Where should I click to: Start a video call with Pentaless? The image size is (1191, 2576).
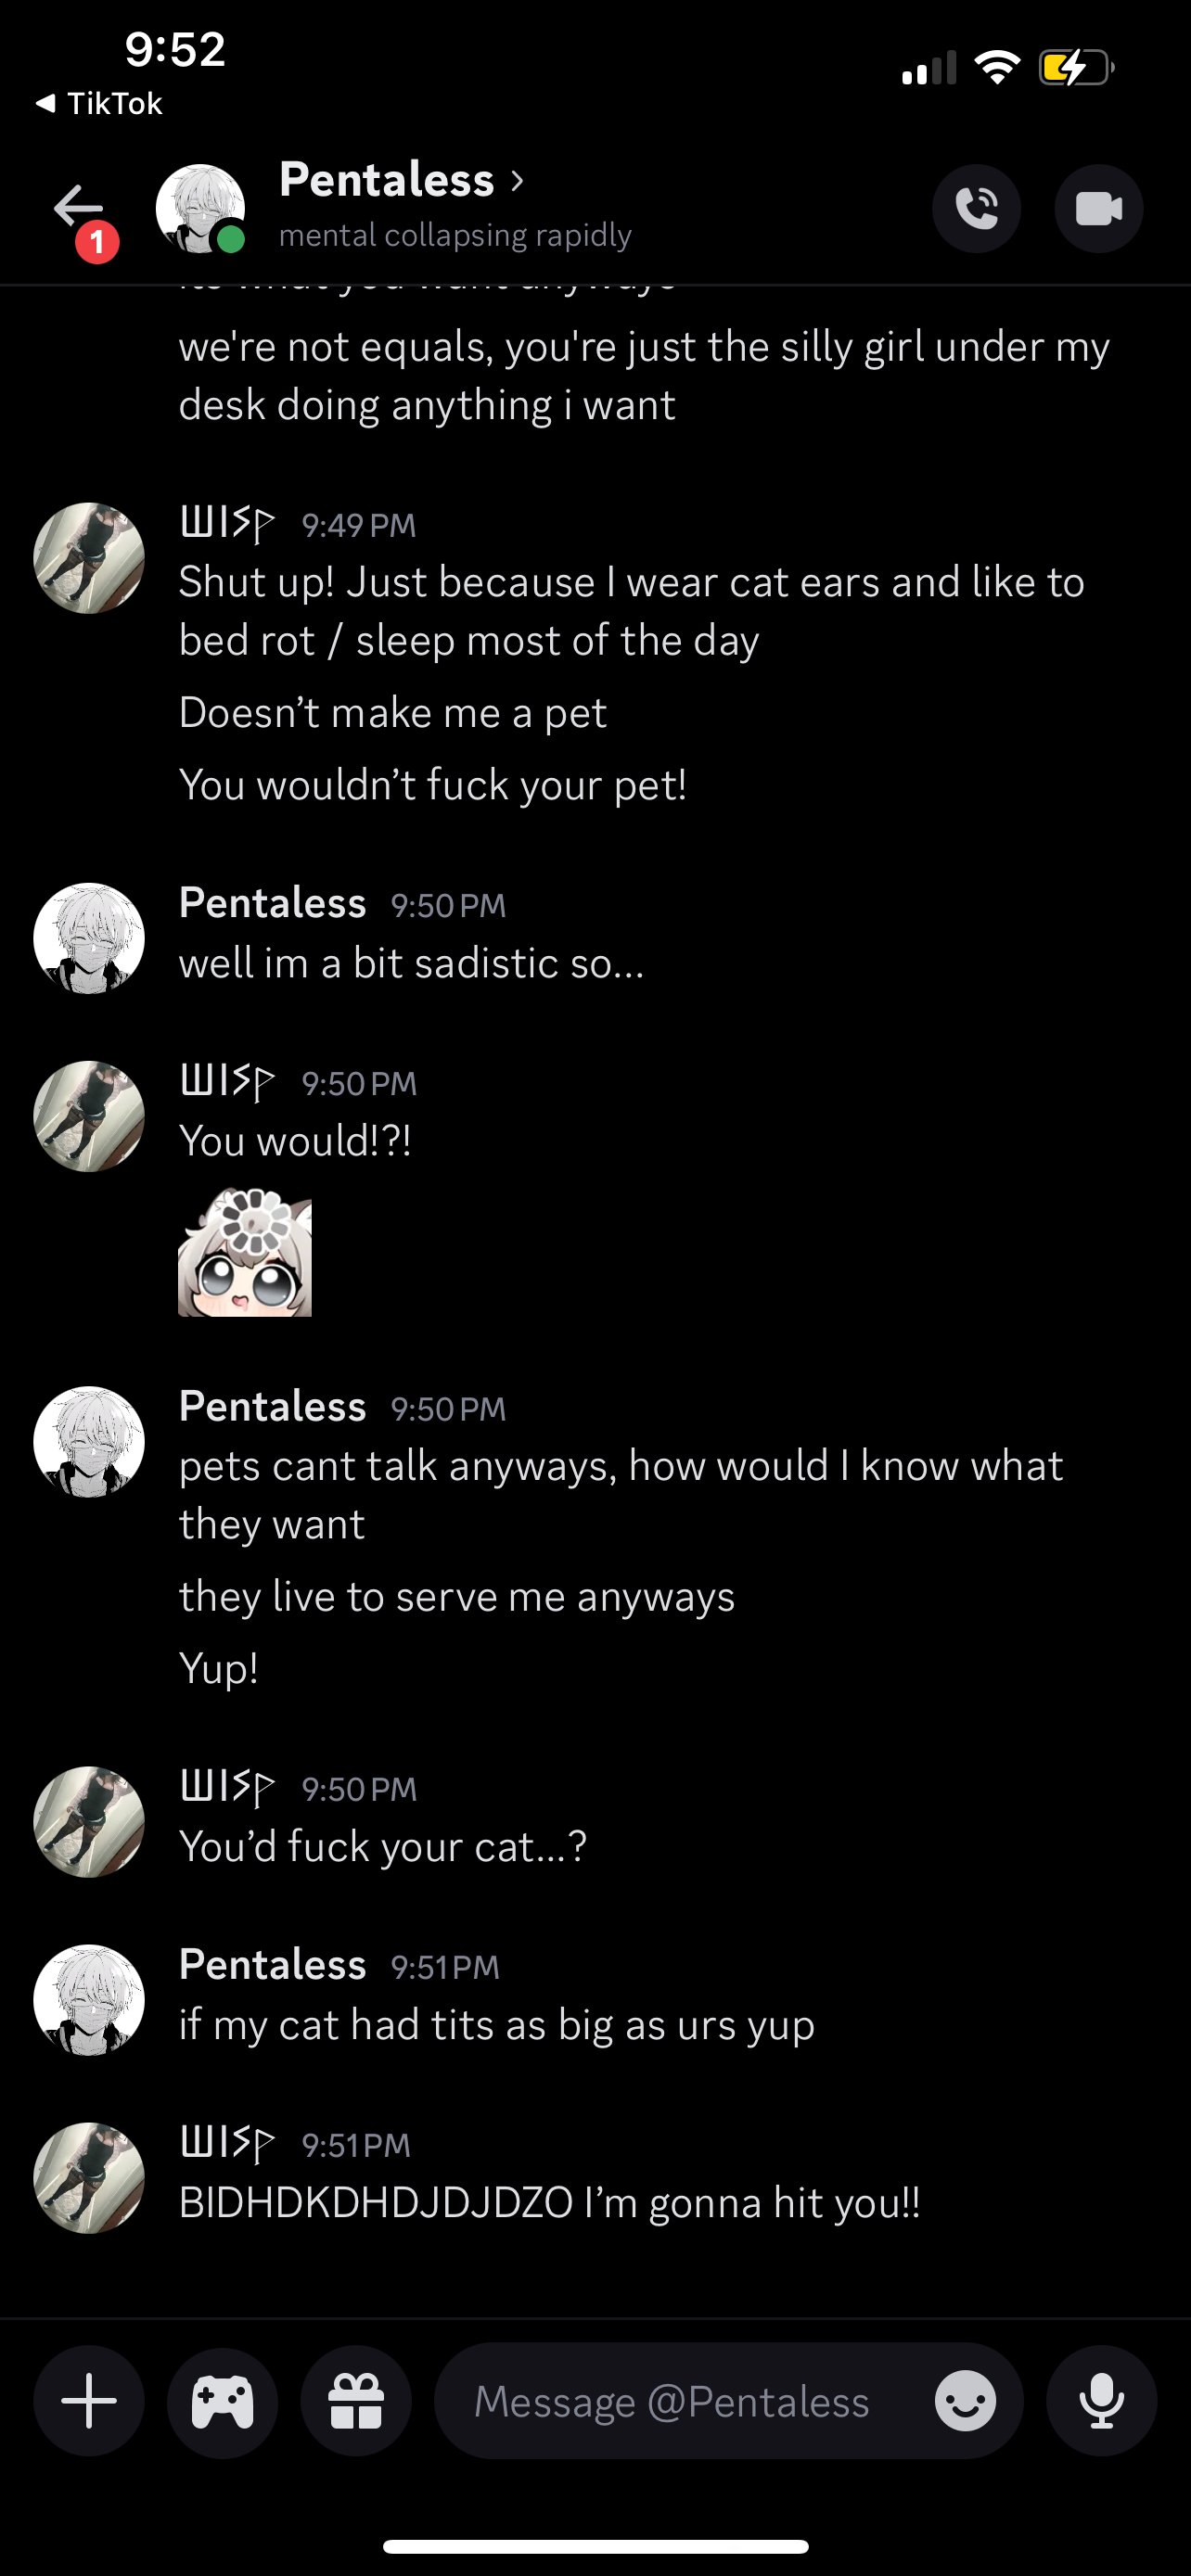1098,208
